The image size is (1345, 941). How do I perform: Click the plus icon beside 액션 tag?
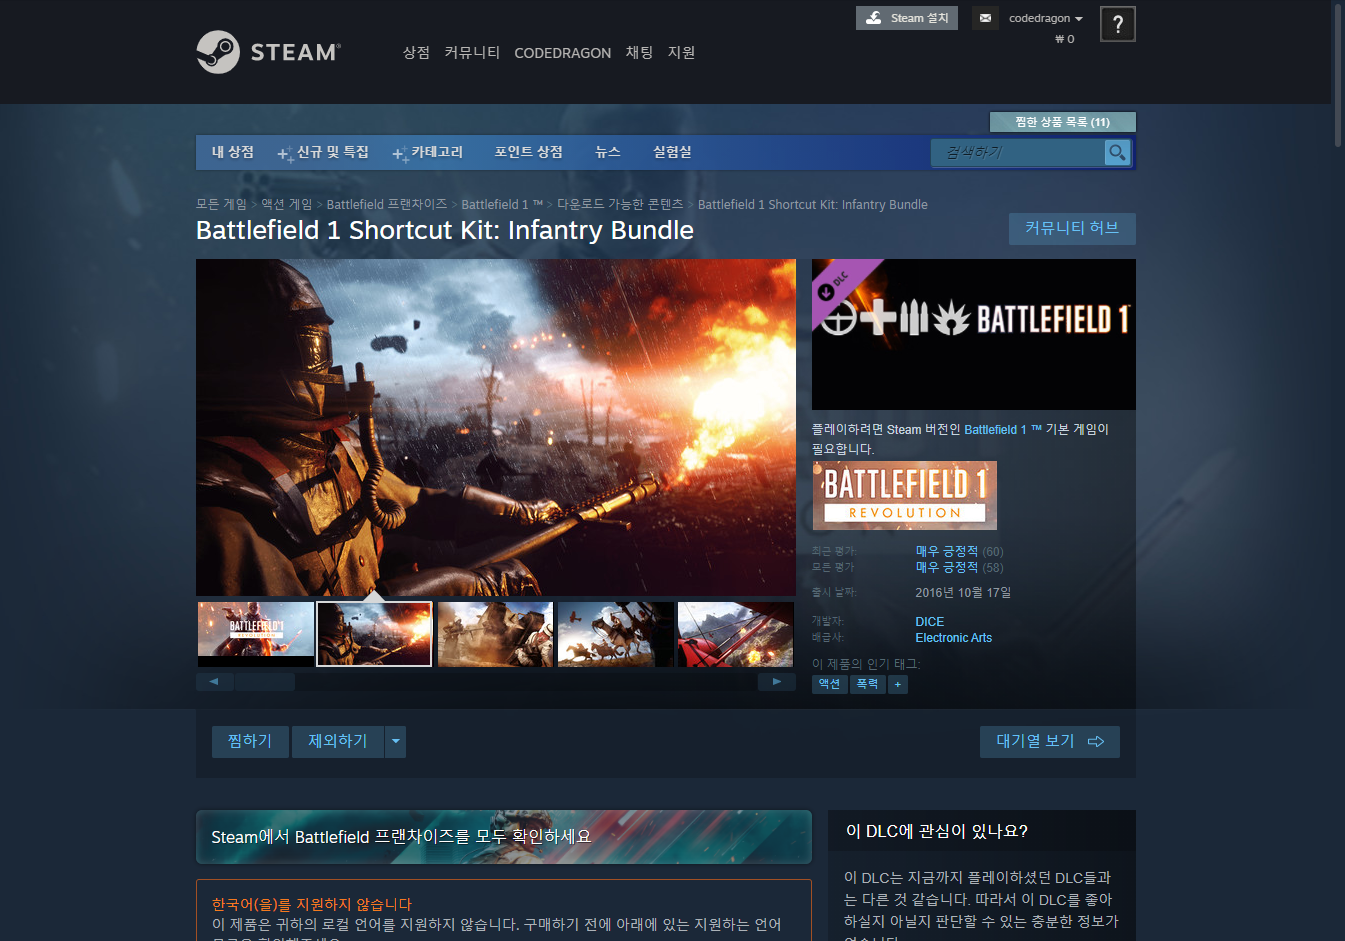click(898, 684)
